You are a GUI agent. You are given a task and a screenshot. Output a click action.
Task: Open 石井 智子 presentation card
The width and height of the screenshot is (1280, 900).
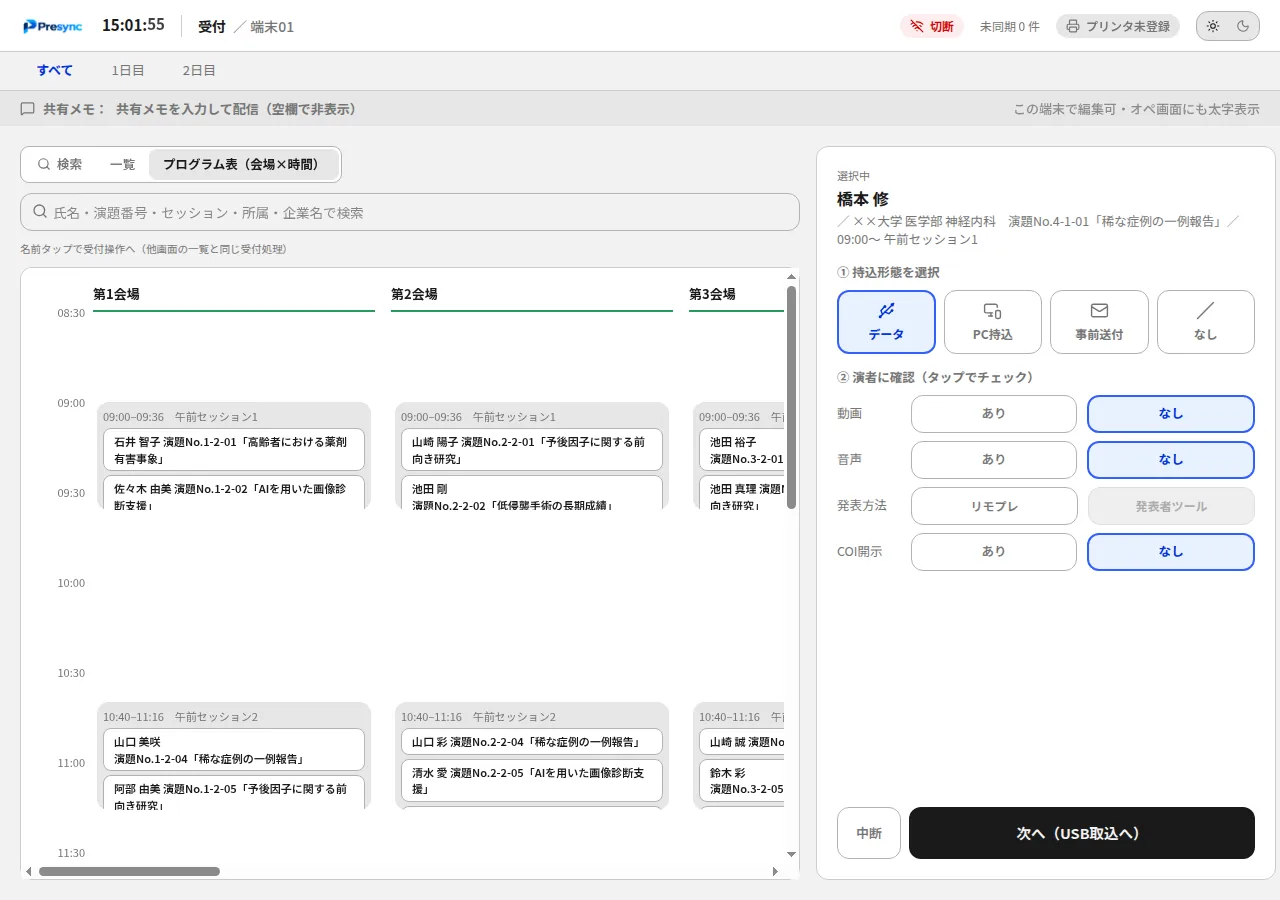(234, 450)
